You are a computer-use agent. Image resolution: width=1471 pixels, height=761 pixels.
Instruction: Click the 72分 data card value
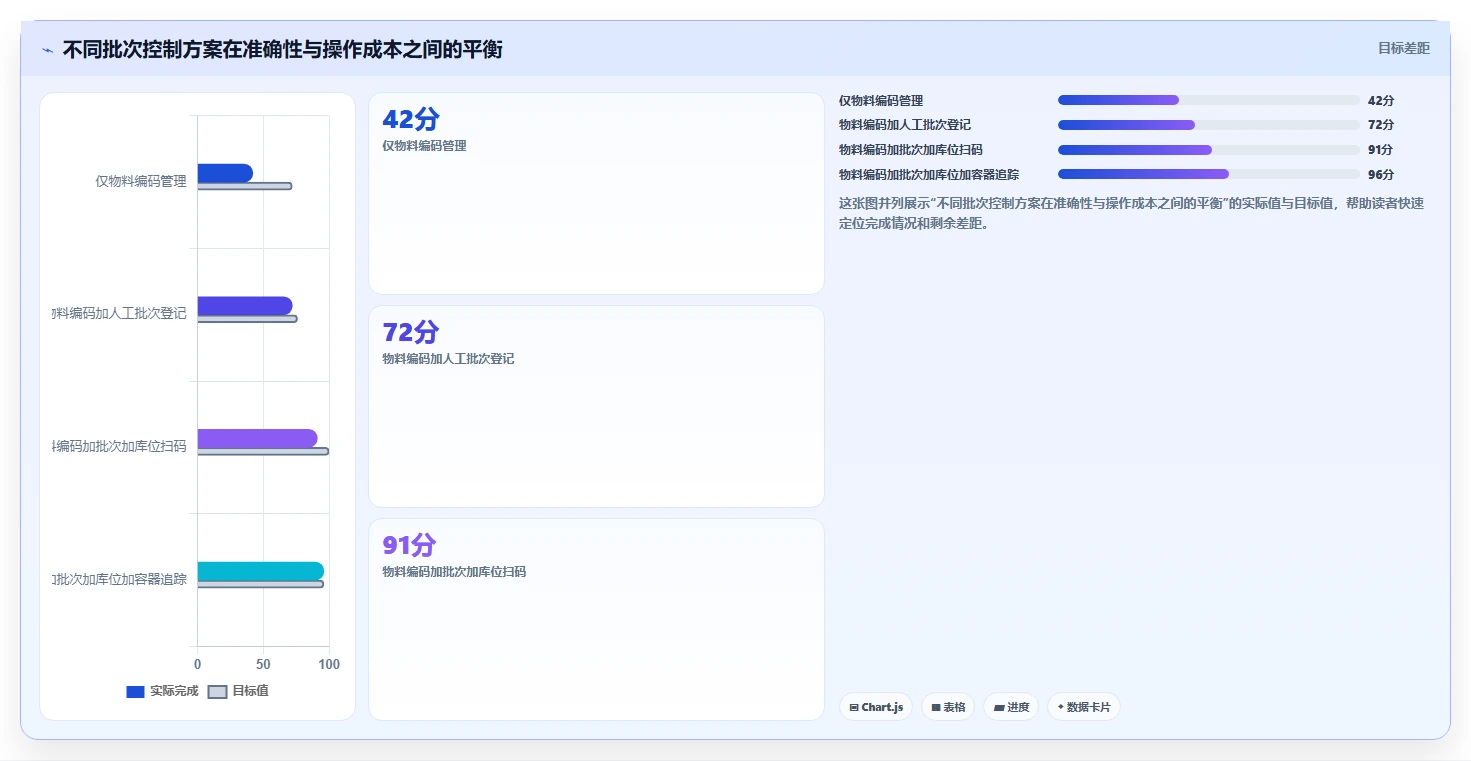point(411,332)
